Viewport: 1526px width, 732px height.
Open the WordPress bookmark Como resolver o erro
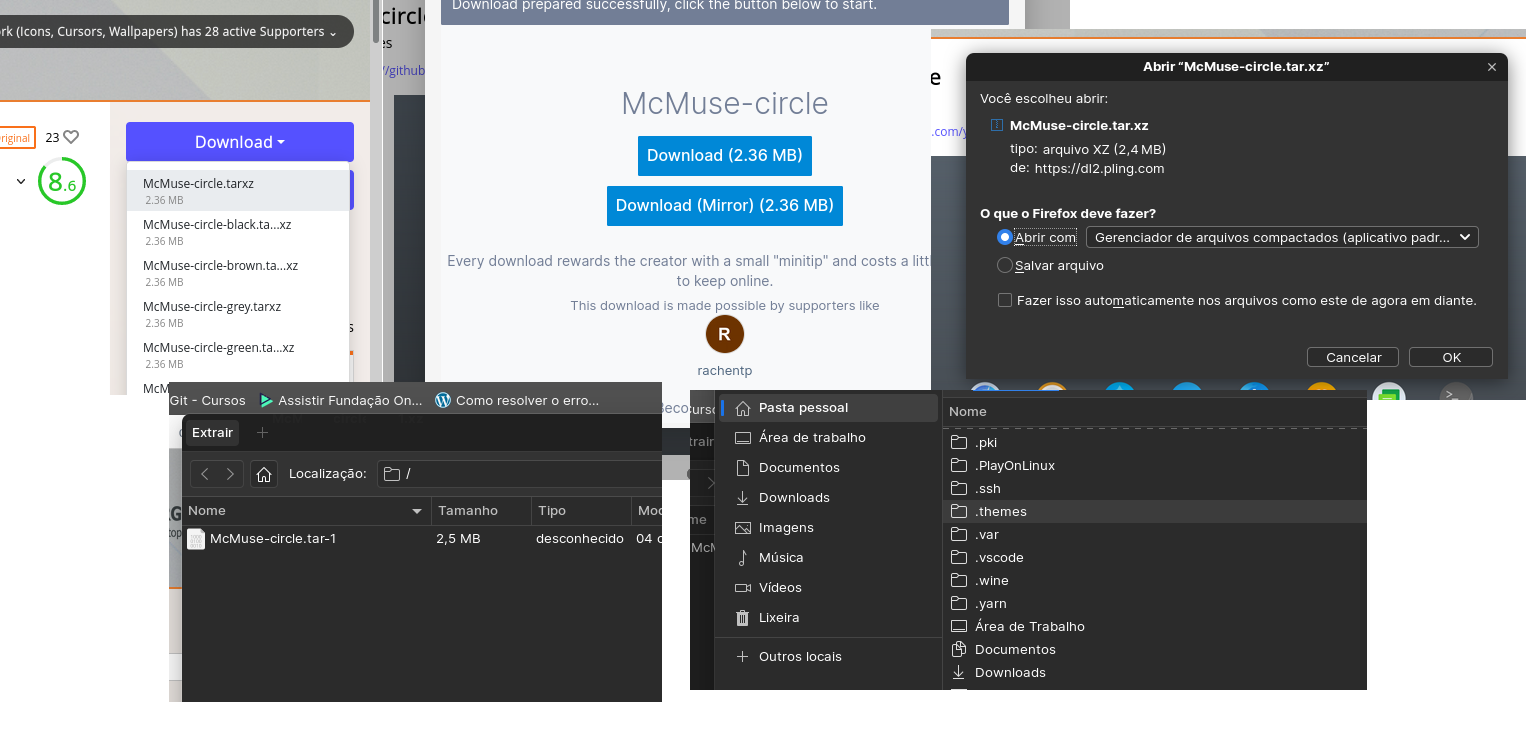tap(517, 400)
